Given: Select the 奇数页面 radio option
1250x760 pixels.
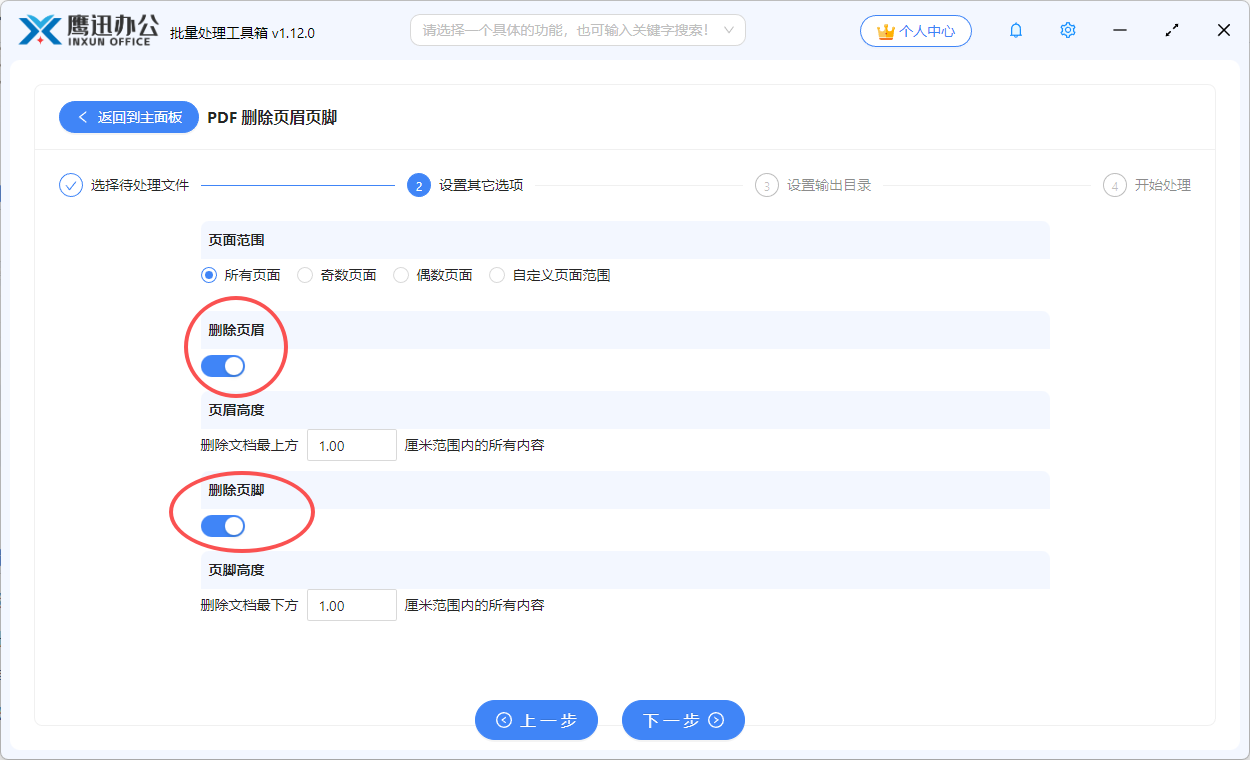Looking at the screenshot, I should point(304,274).
